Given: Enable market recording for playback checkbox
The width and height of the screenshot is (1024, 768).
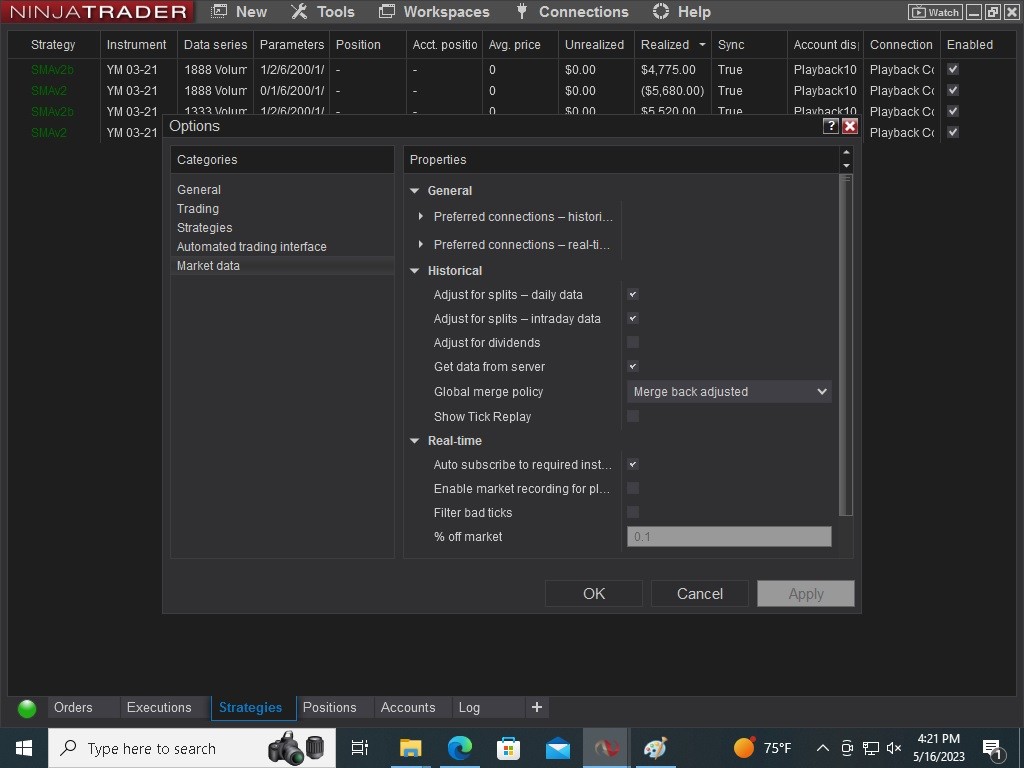Looking at the screenshot, I should point(633,488).
